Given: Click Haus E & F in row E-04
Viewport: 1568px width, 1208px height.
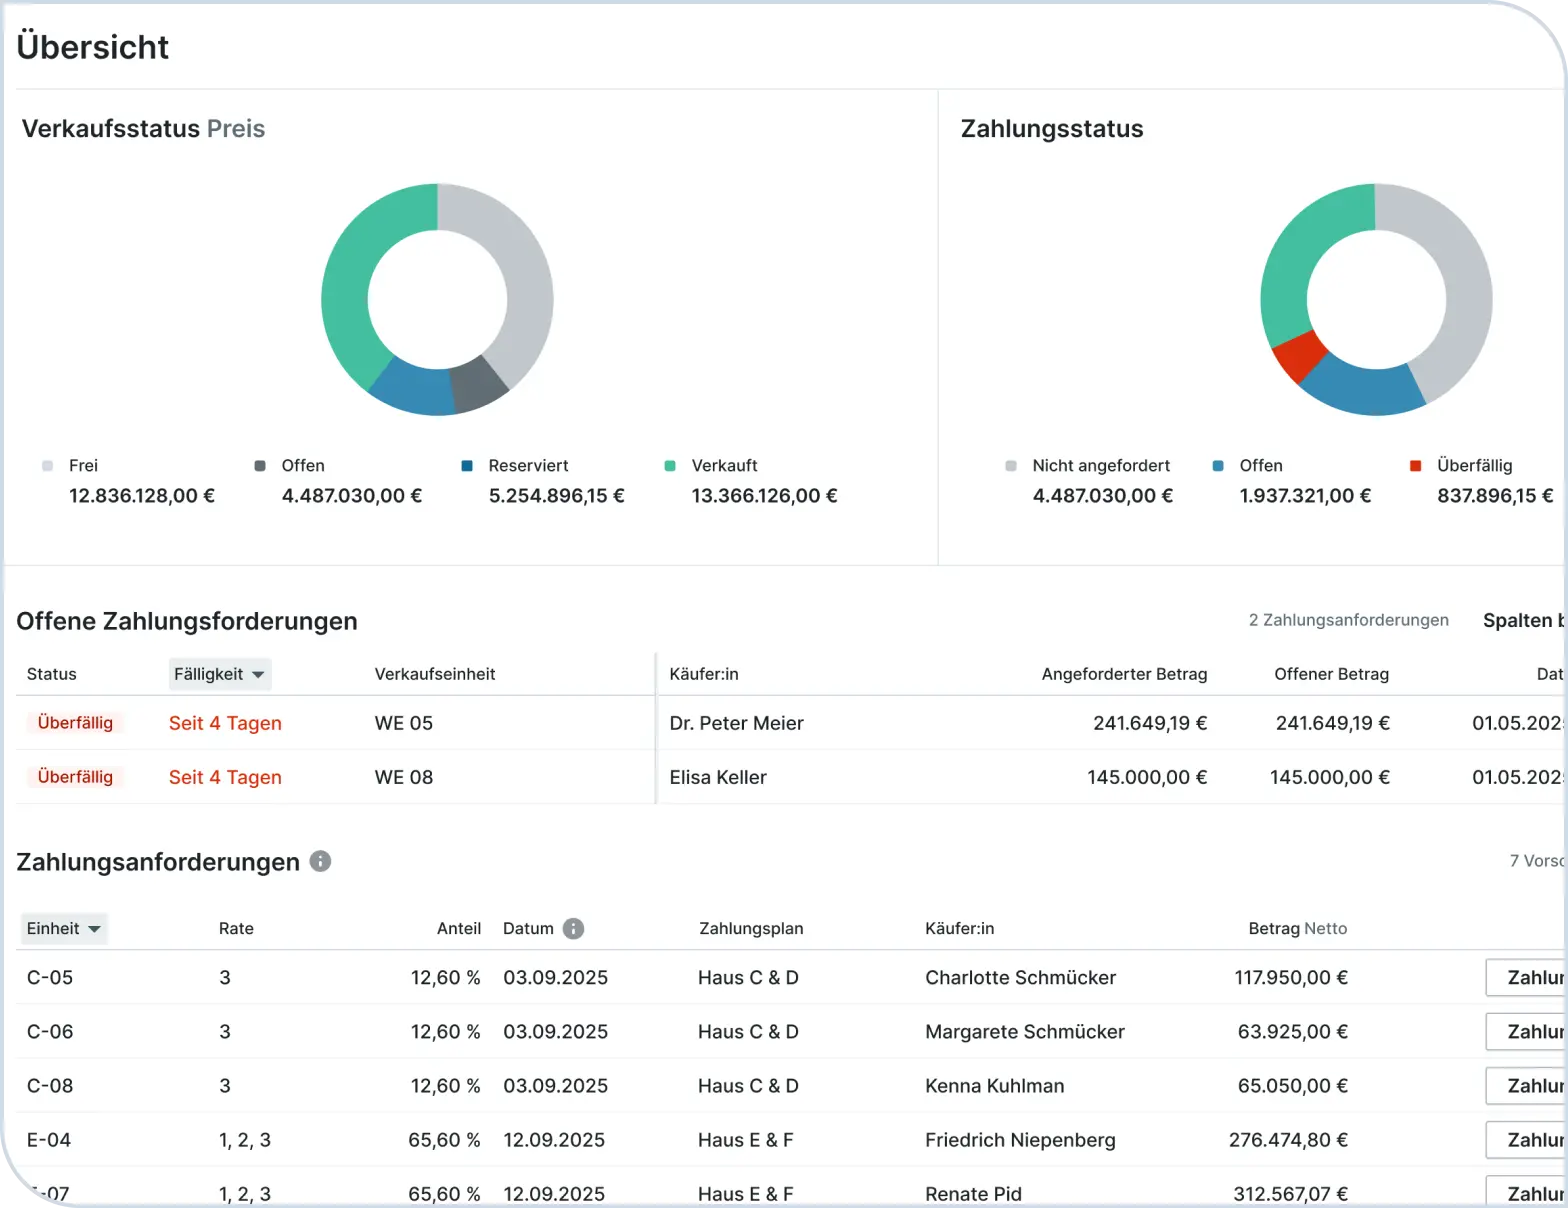Looking at the screenshot, I should point(745,1140).
